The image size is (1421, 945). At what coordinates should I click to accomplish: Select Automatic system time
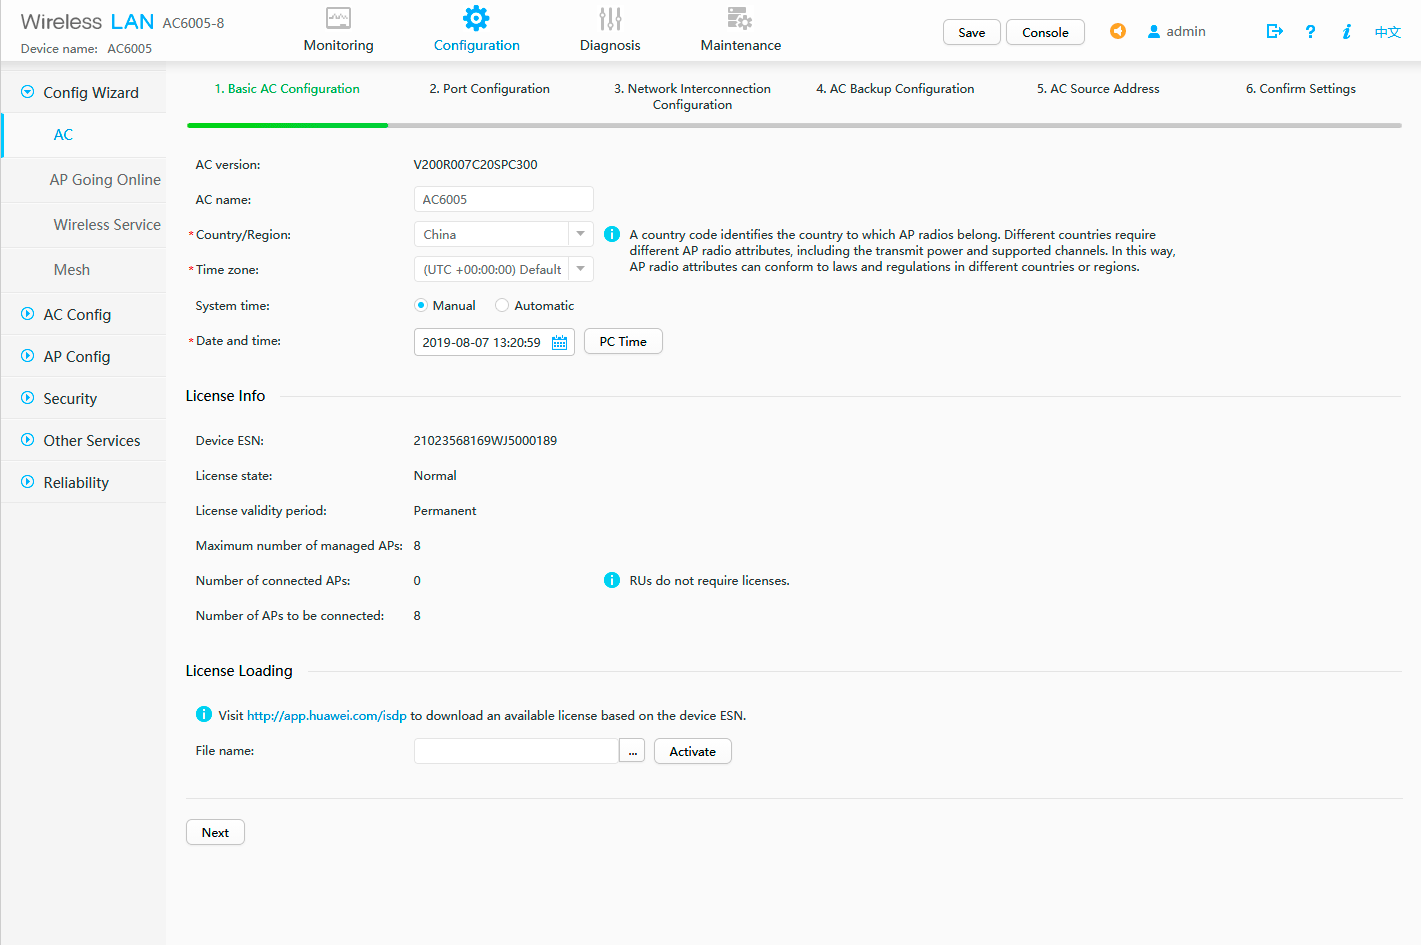click(502, 305)
